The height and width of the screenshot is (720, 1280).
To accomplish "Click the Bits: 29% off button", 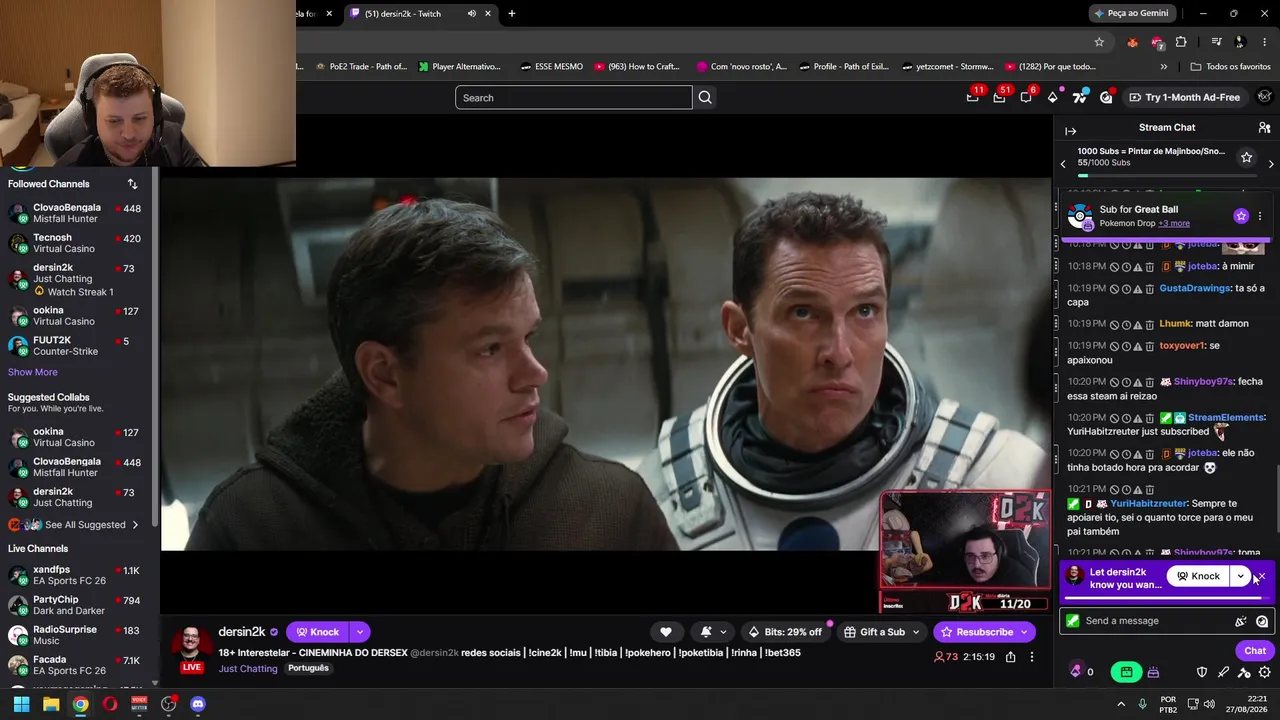I will [785, 632].
